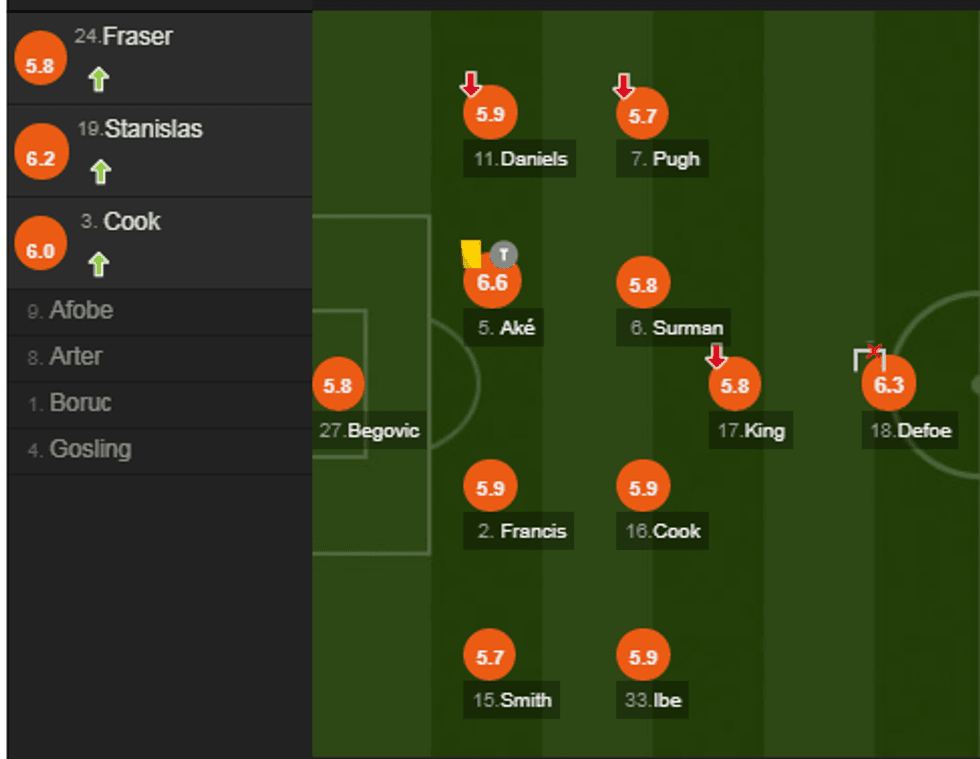Click the green substituted-on arrow under Fraser
Screen dimensions: 980x759
(x=97, y=80)
